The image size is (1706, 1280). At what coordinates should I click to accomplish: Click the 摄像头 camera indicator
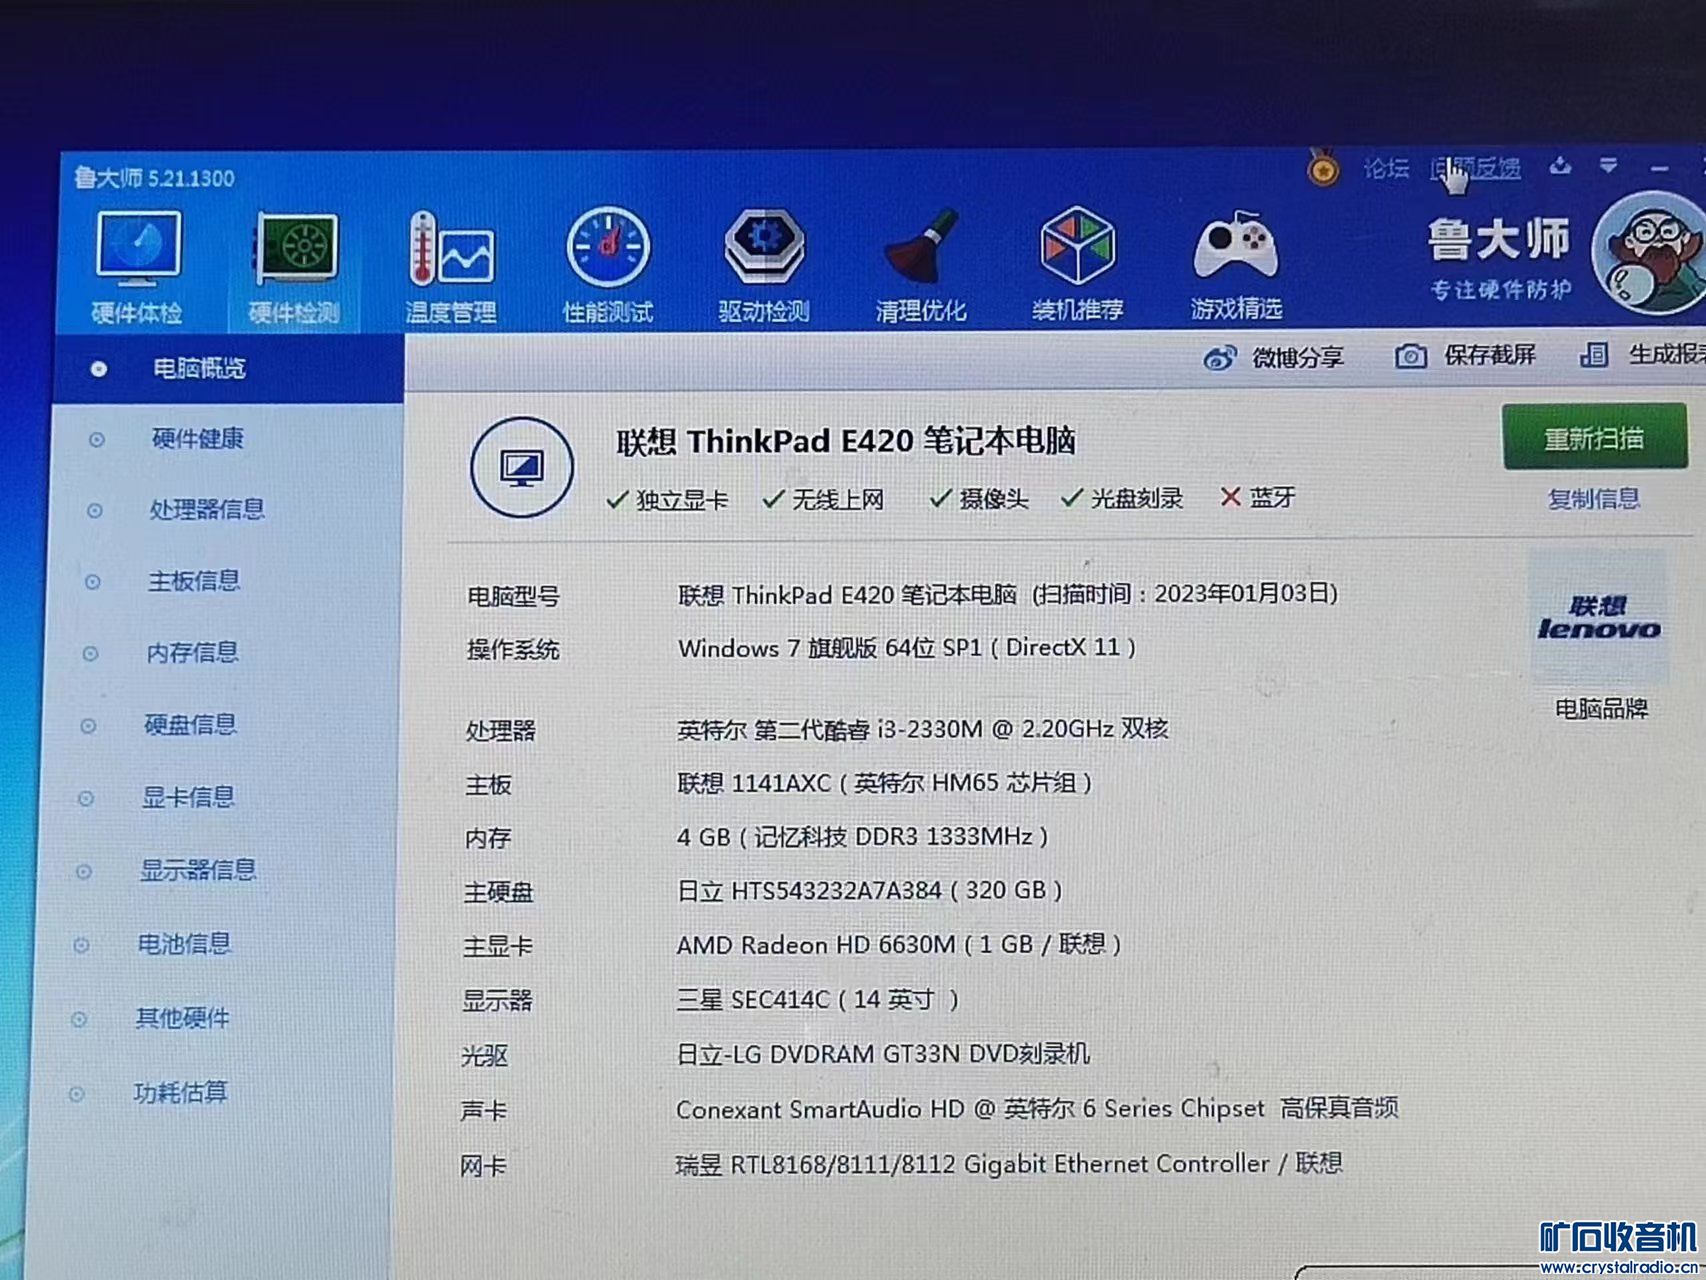coord(979,498)
